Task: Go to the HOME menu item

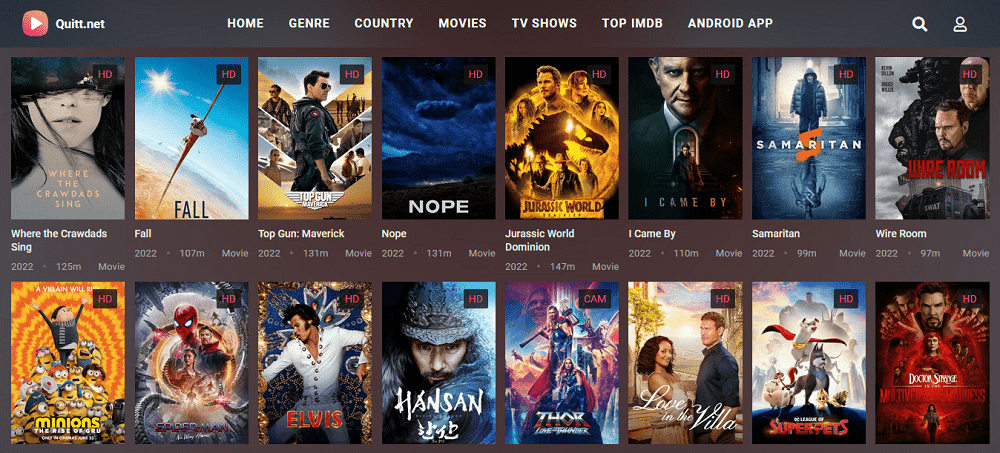Action: pos(246,24)
